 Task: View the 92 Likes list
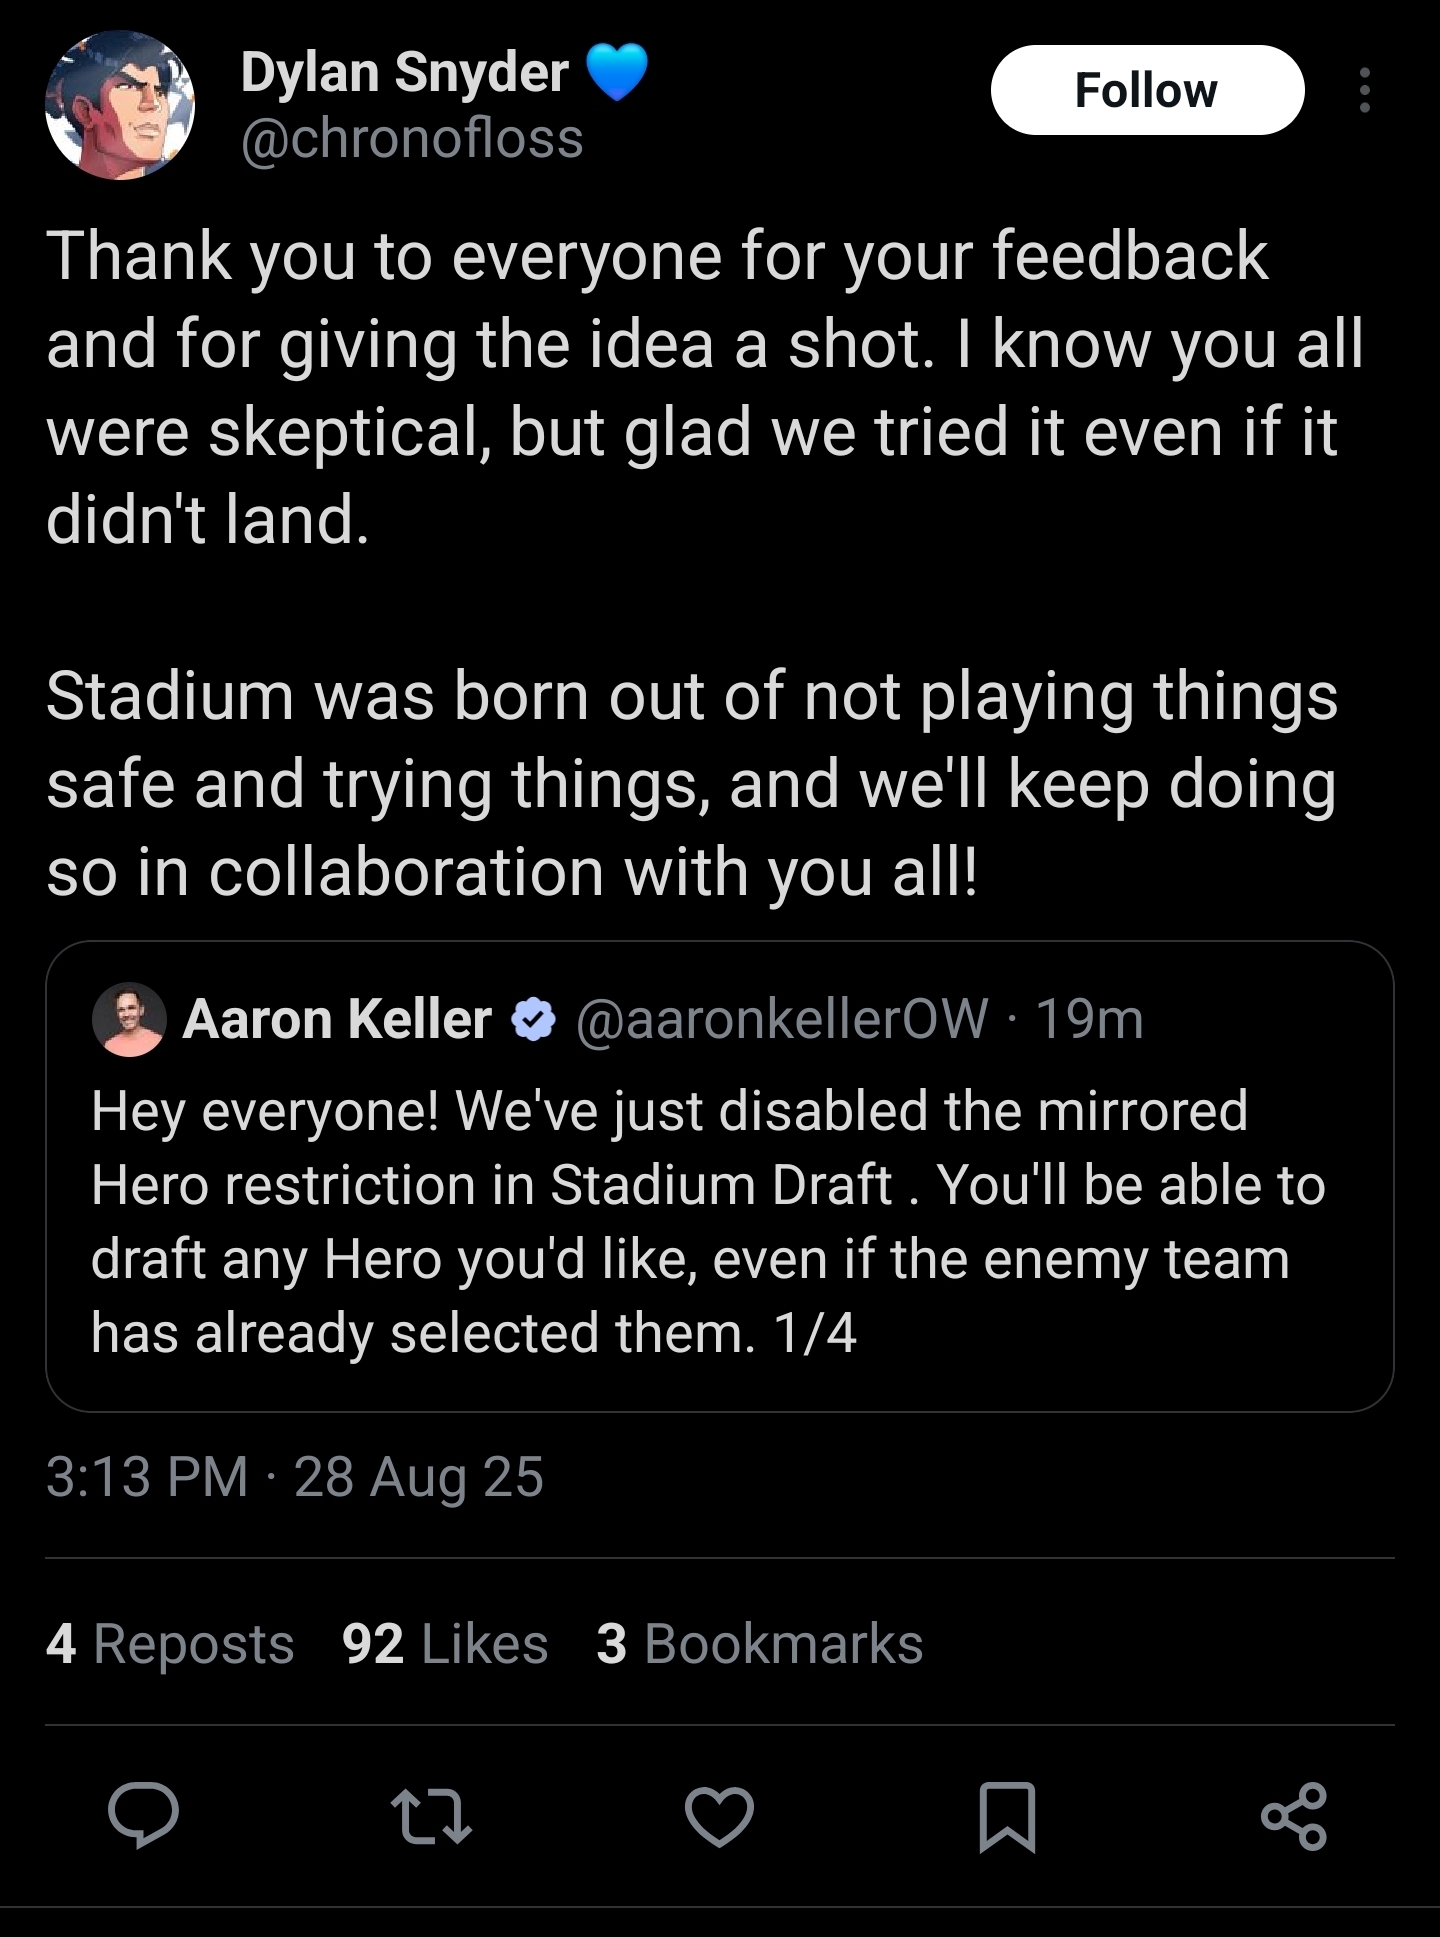(445, 1644)
